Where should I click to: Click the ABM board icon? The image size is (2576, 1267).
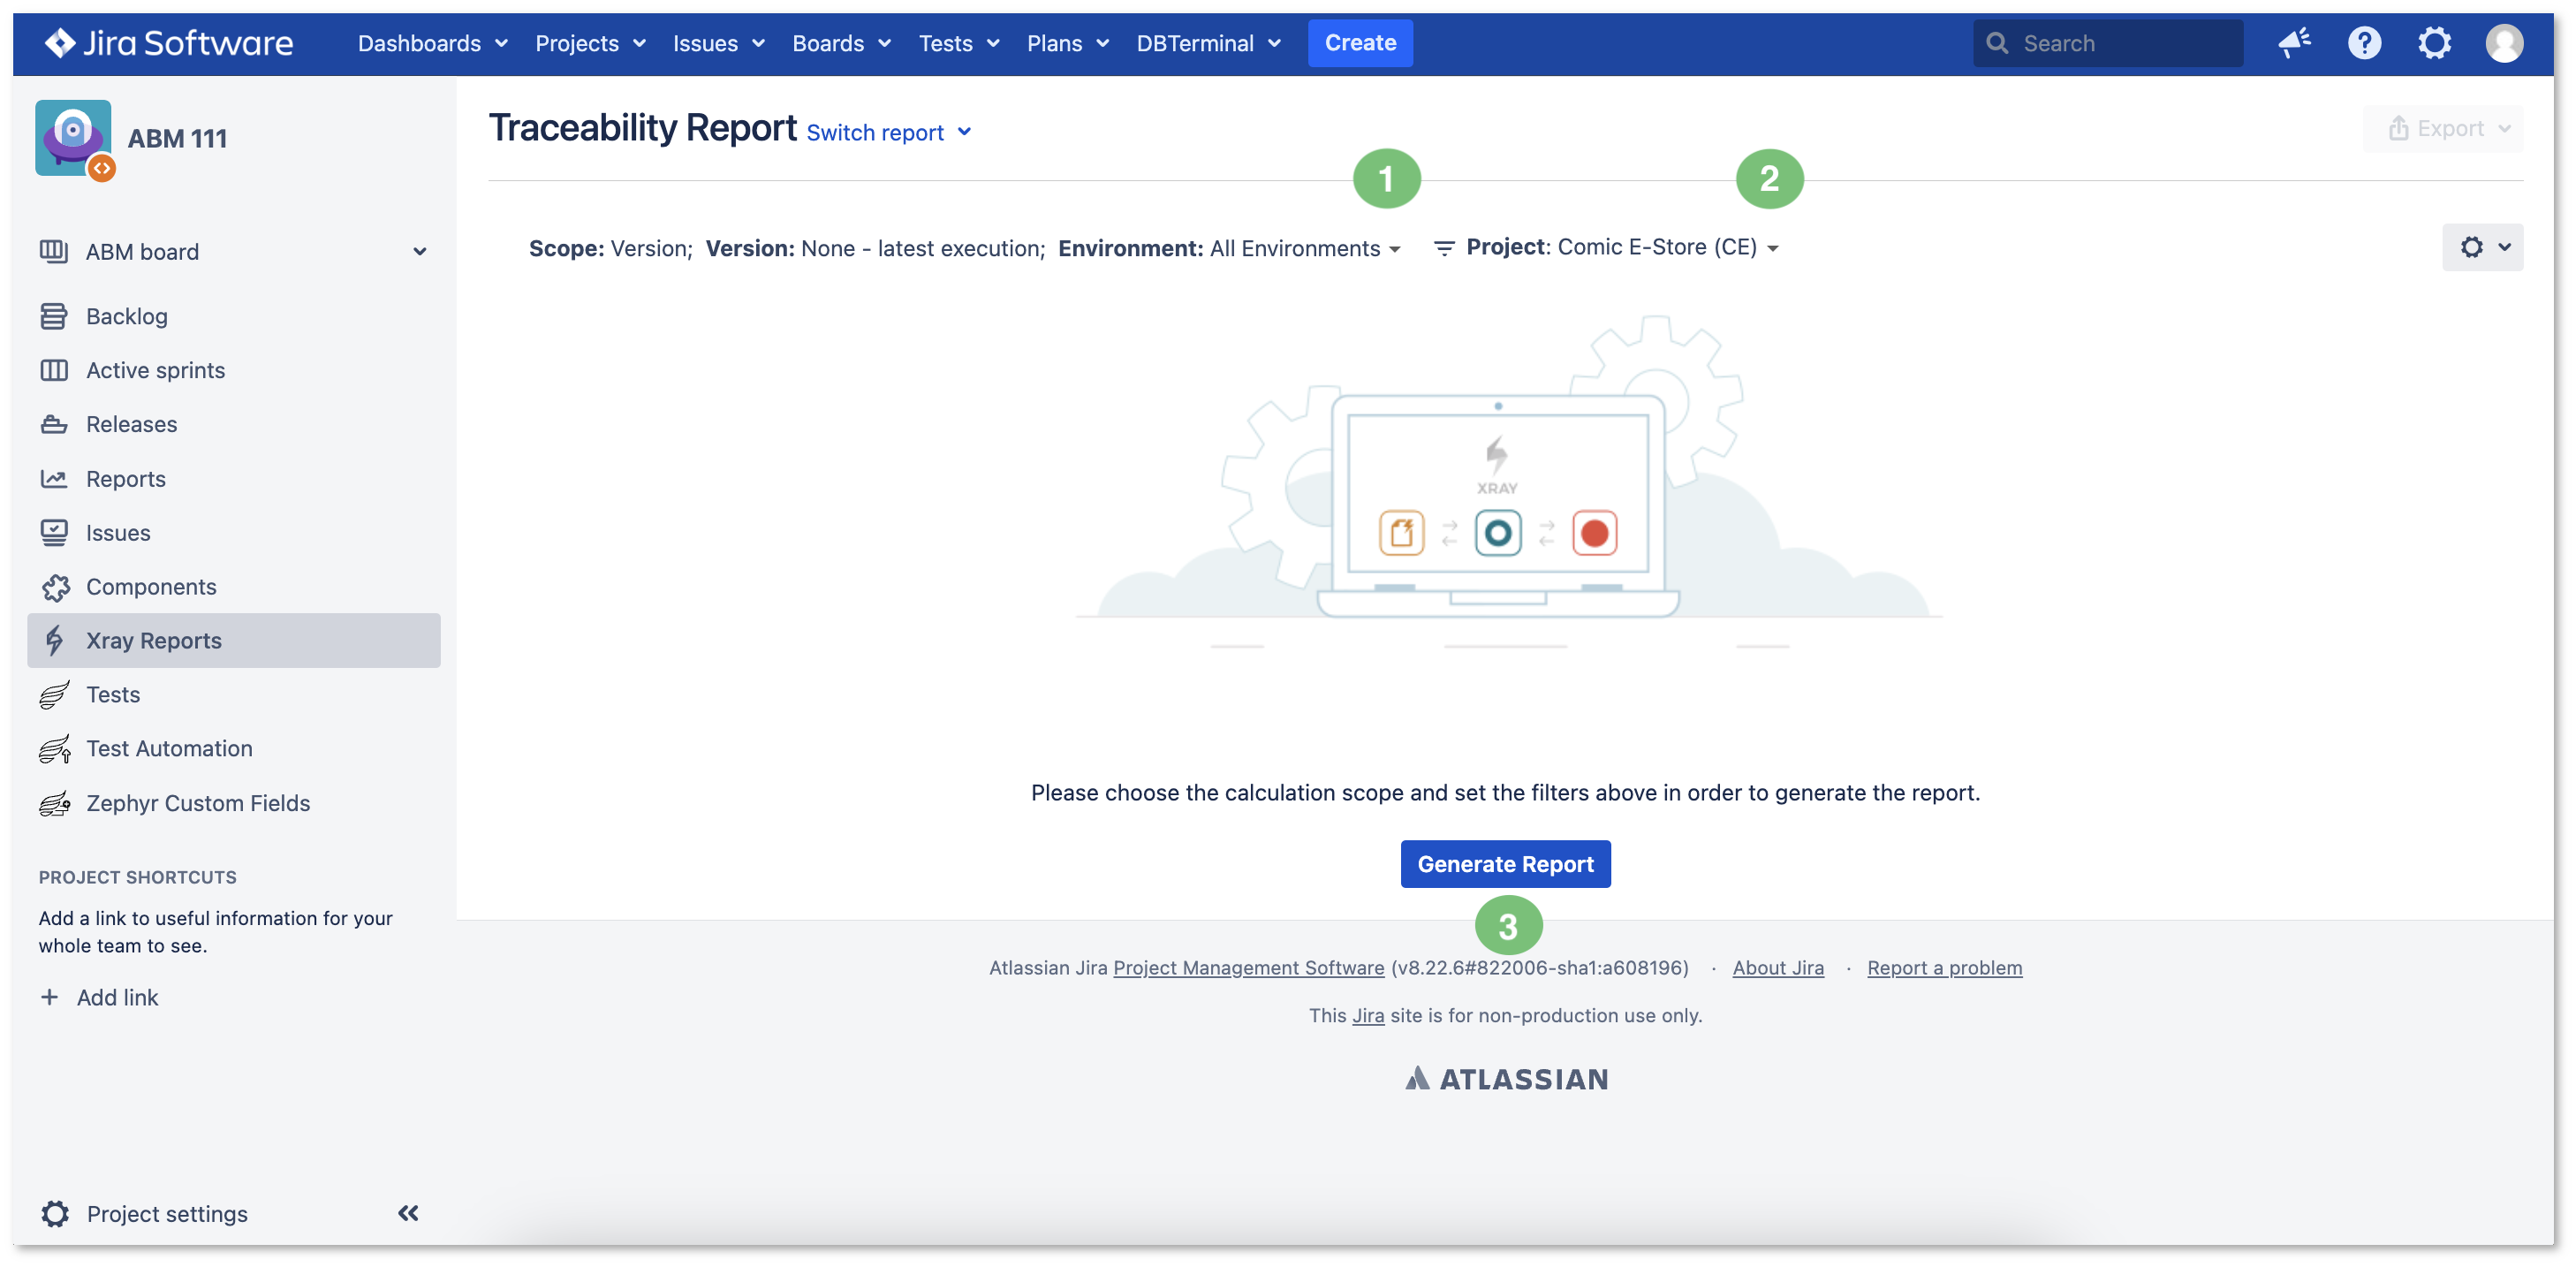pos(53,251)
